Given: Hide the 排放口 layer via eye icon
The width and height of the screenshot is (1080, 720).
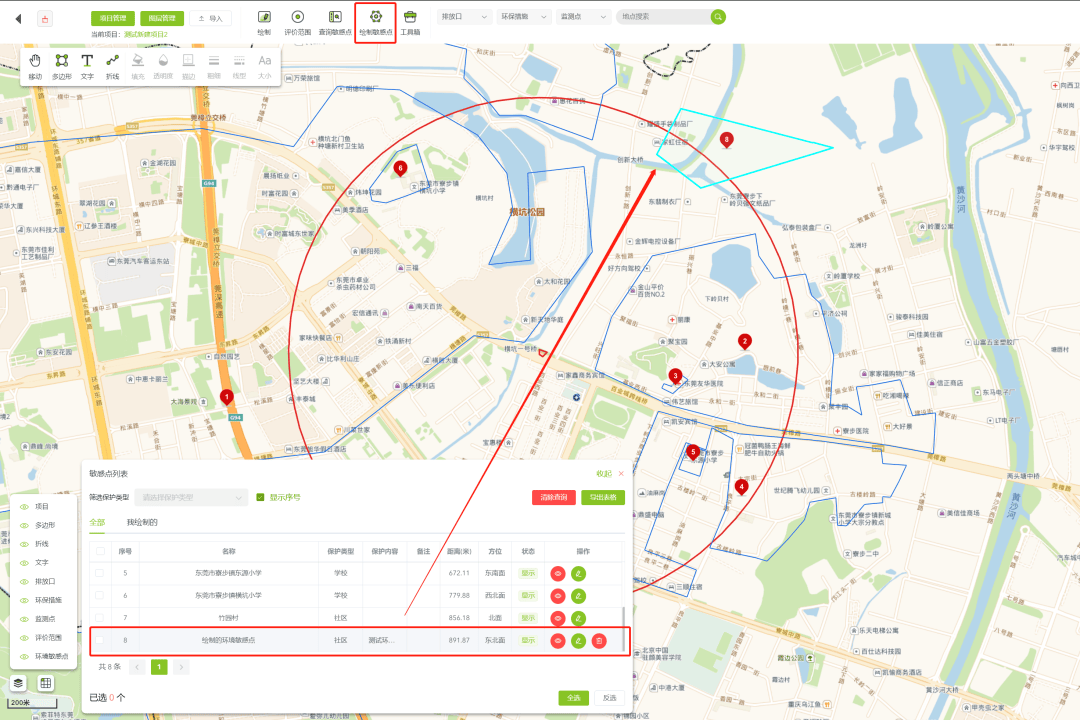Looking at the screenshot, I should [x=25, y=581].
